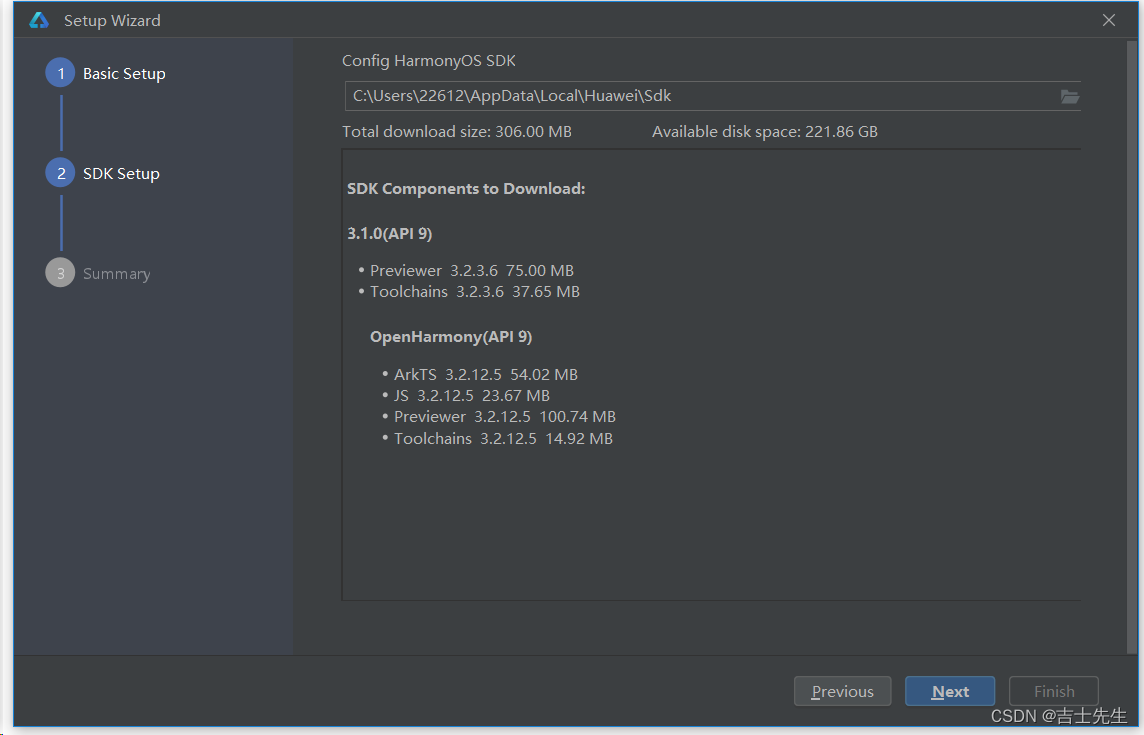Click Toolchains 3.2.3.6 37.65 MB entry

(474, 292)
